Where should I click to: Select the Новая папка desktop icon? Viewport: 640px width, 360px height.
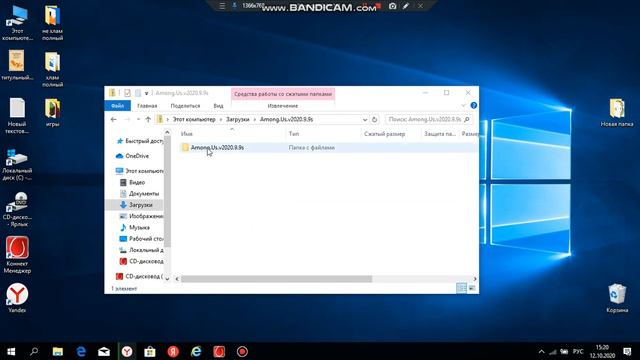[617, 113]
